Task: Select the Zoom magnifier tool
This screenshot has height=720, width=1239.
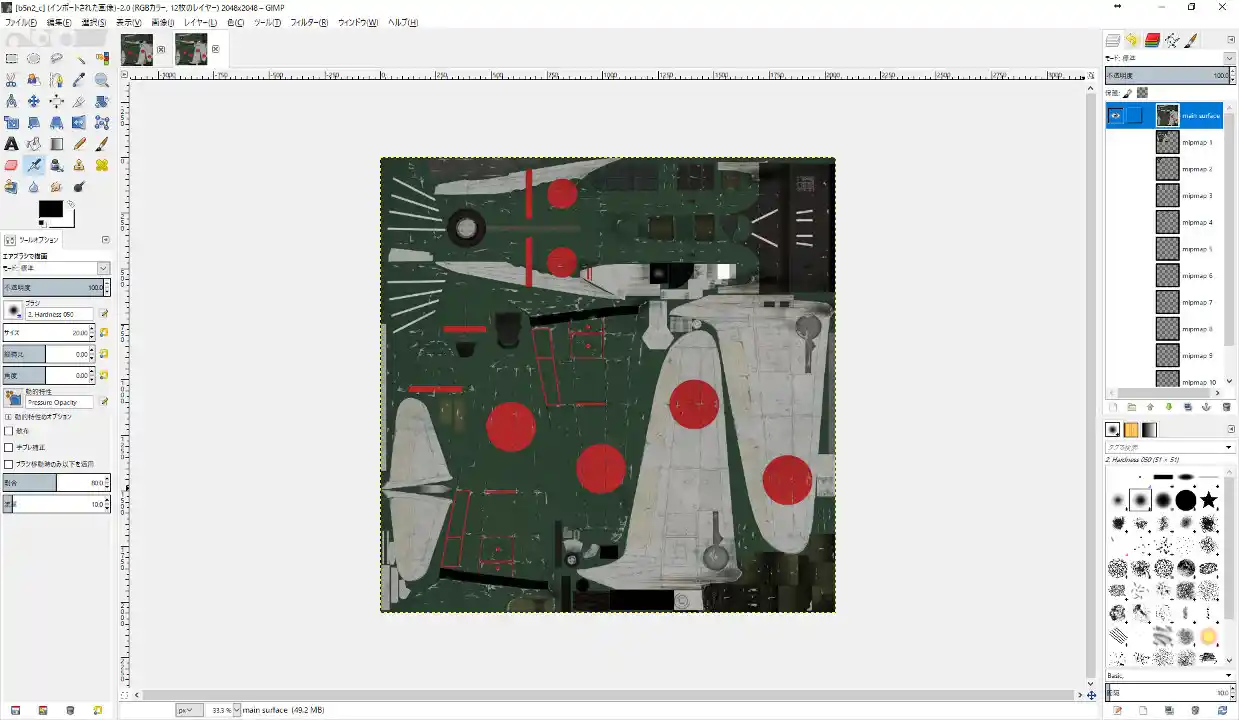Action: tap(102, 80)
